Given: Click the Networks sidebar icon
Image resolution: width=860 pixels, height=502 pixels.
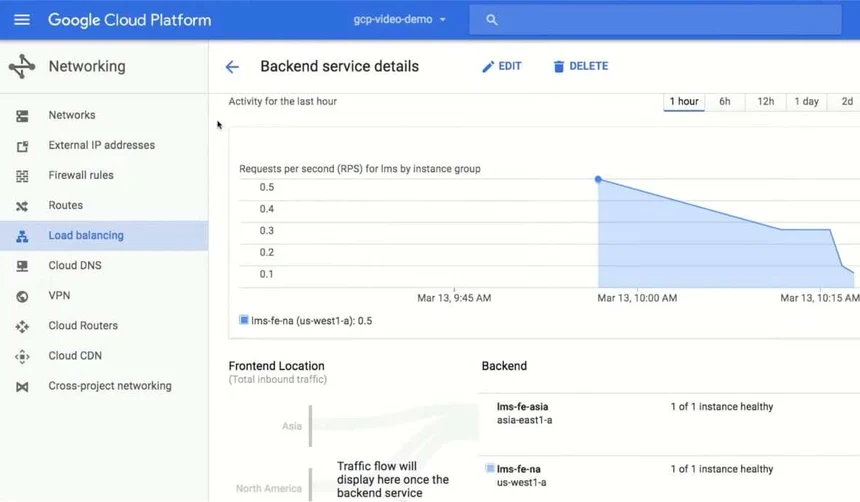Looking at the screenshot, I should [x=22, y=116].
